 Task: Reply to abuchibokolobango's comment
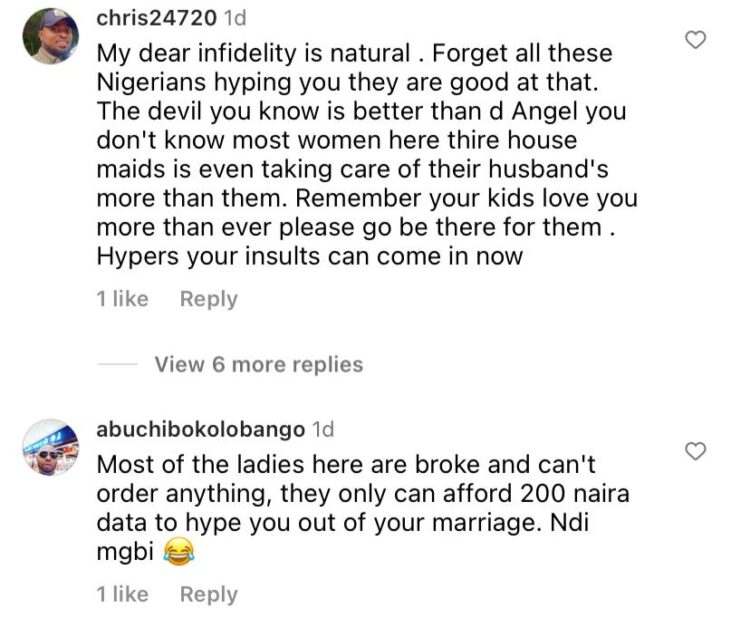[x=208, y=594]
